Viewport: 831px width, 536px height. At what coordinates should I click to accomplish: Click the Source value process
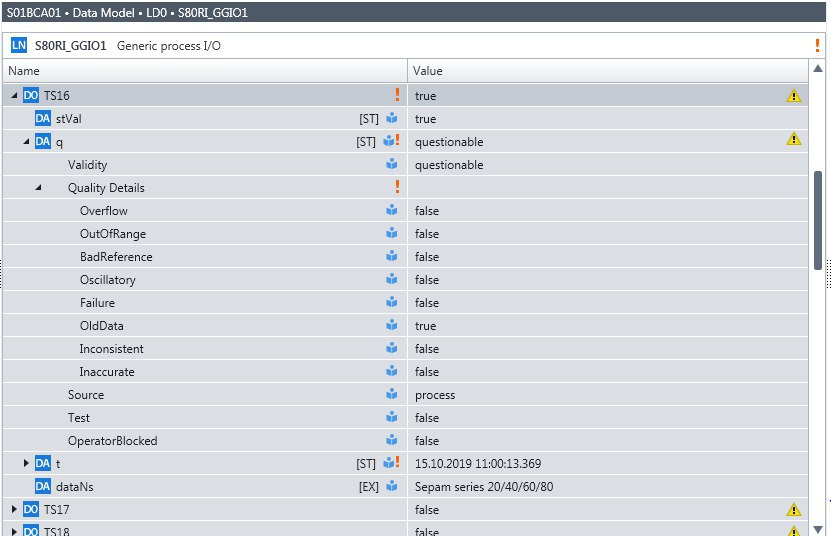point(435,395)
